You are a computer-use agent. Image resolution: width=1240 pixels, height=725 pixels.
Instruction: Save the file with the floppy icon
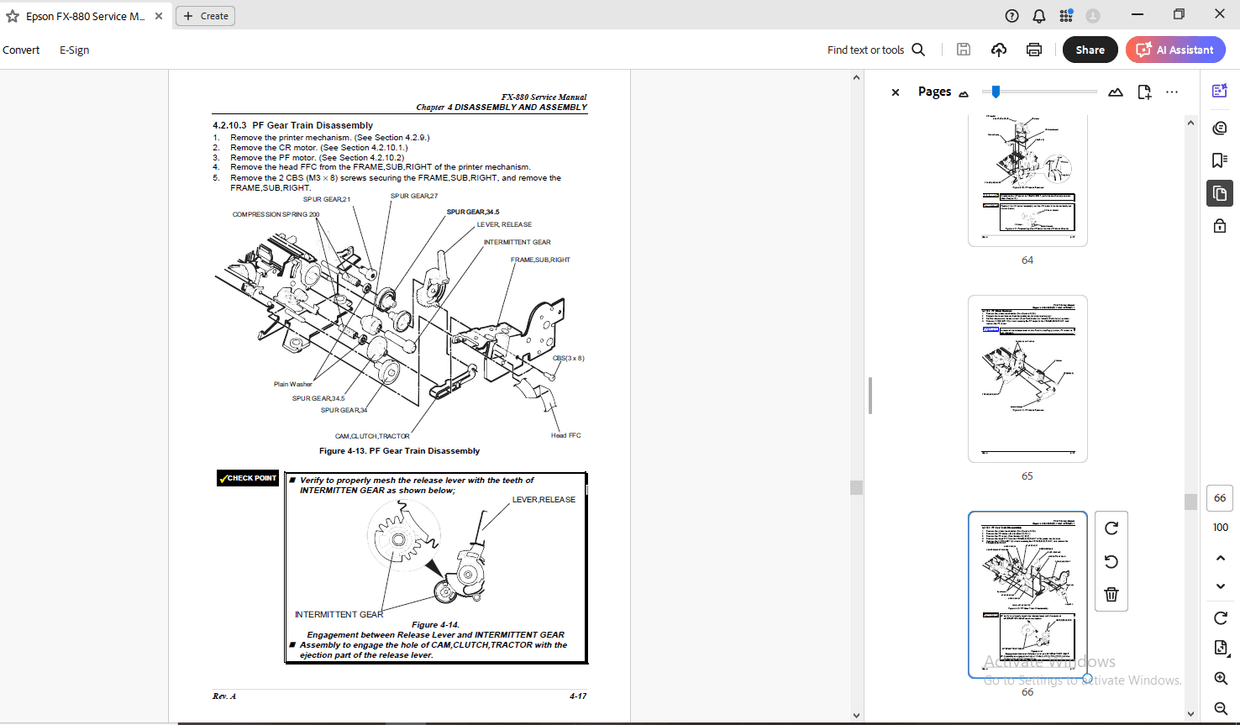pos(963,50)
